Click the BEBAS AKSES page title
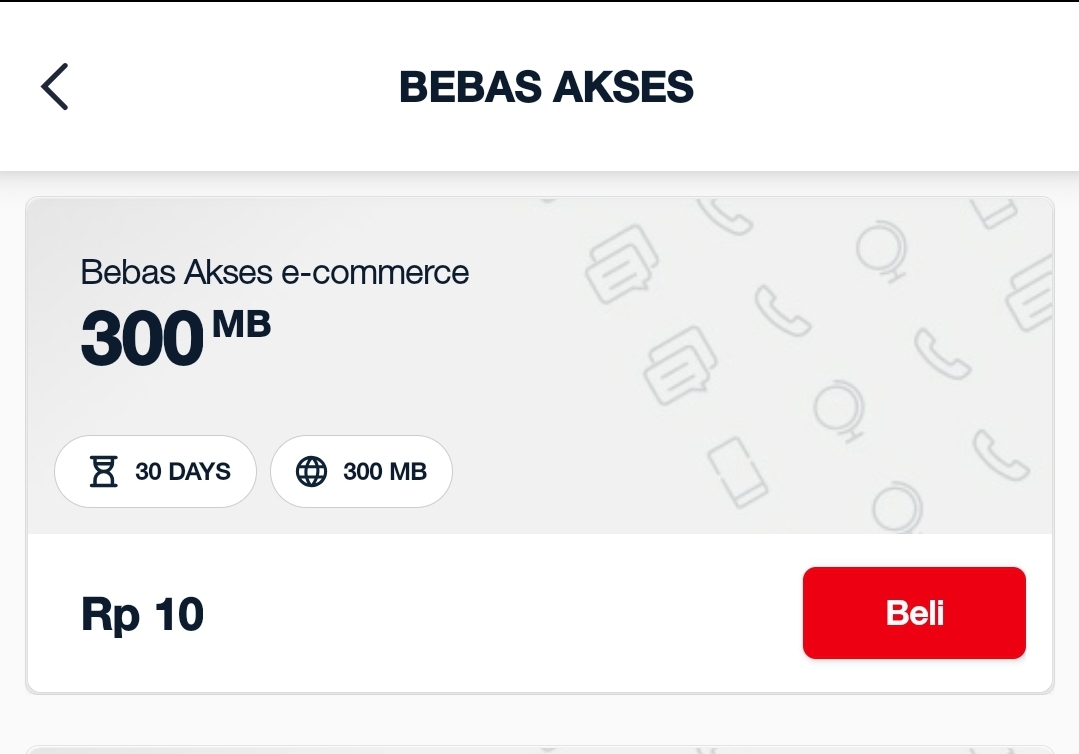Viewport: 1079px width, 754px height. coord(546,87)
